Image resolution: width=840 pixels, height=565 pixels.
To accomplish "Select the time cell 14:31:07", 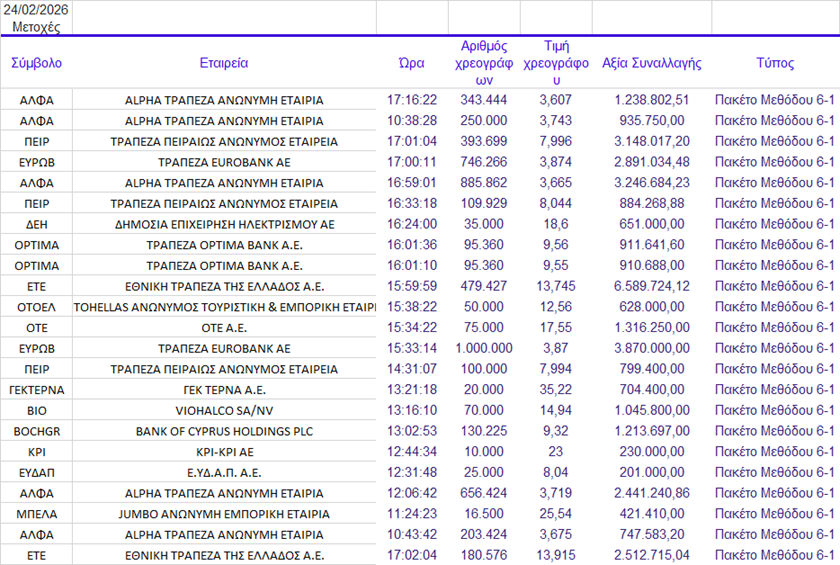I will (412, 369).
